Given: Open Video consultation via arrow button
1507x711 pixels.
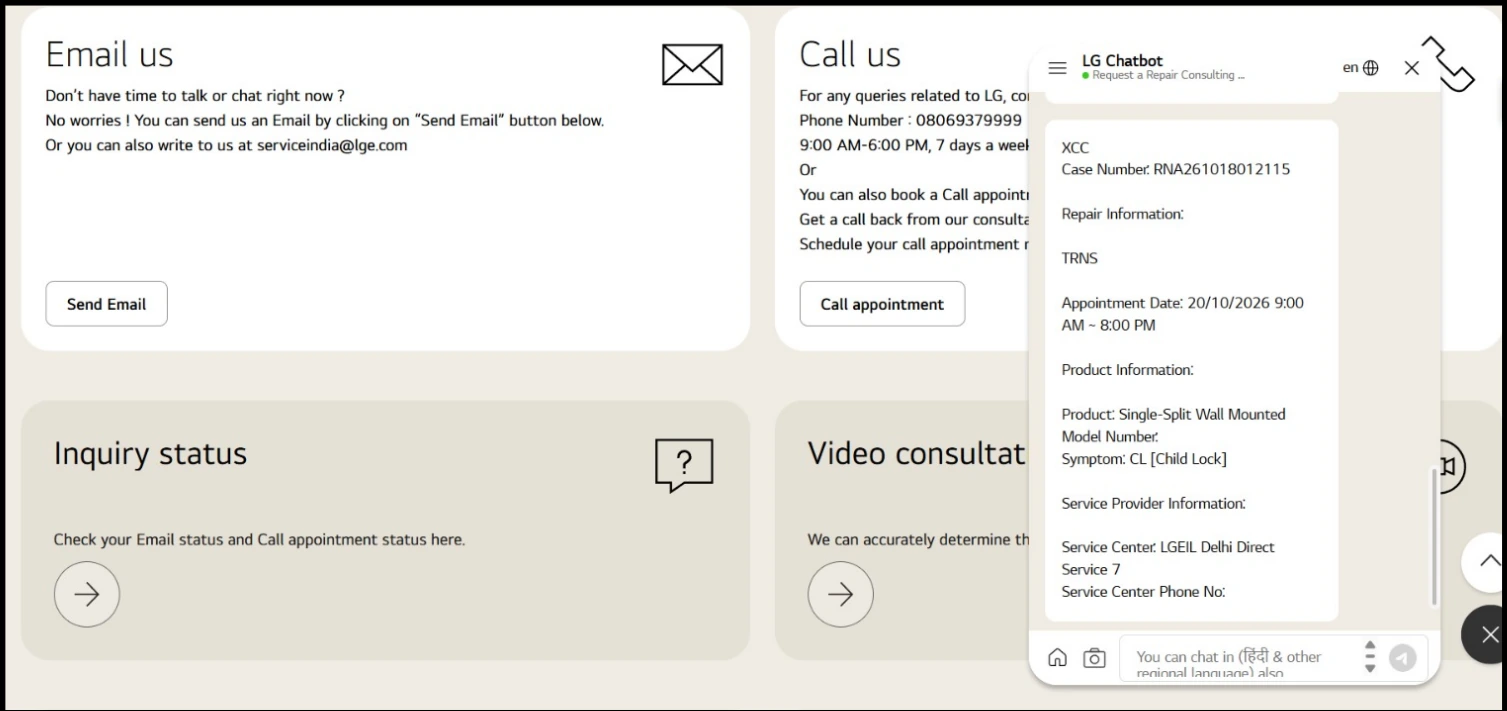Looking at the screenshot, I should pyautogui.click(x=840, y=594).
